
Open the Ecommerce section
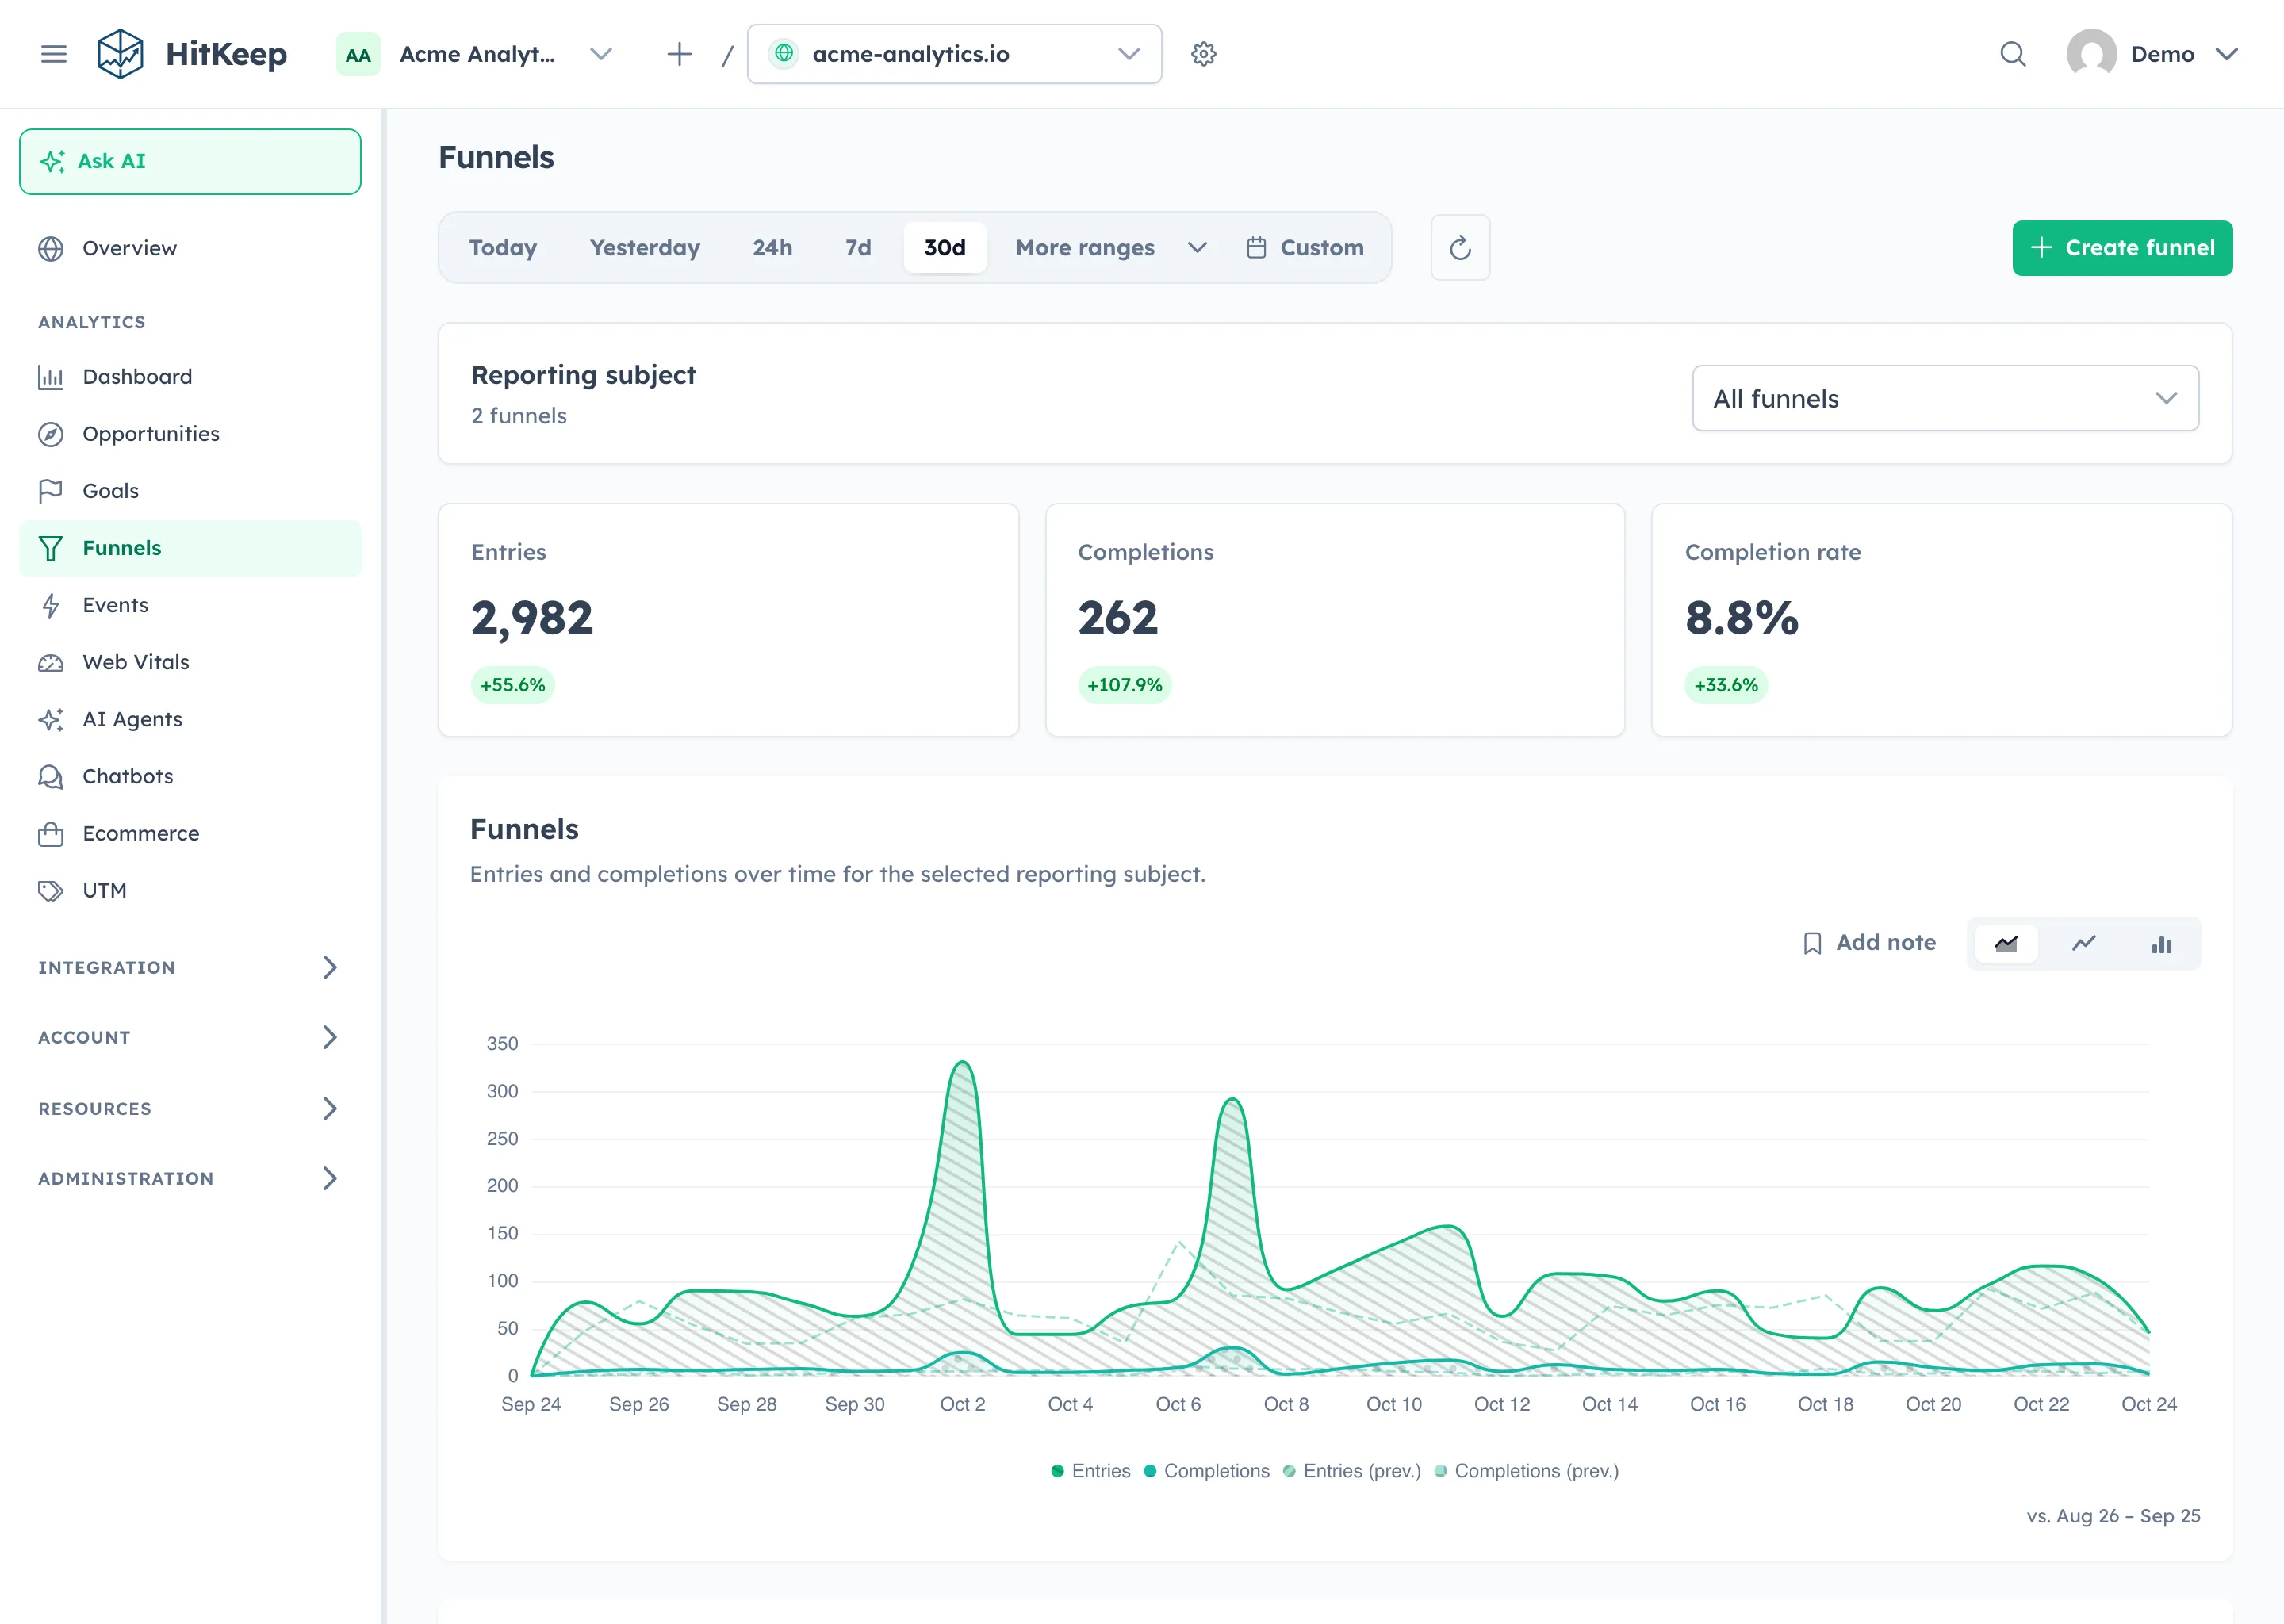(x=190, y=833)
